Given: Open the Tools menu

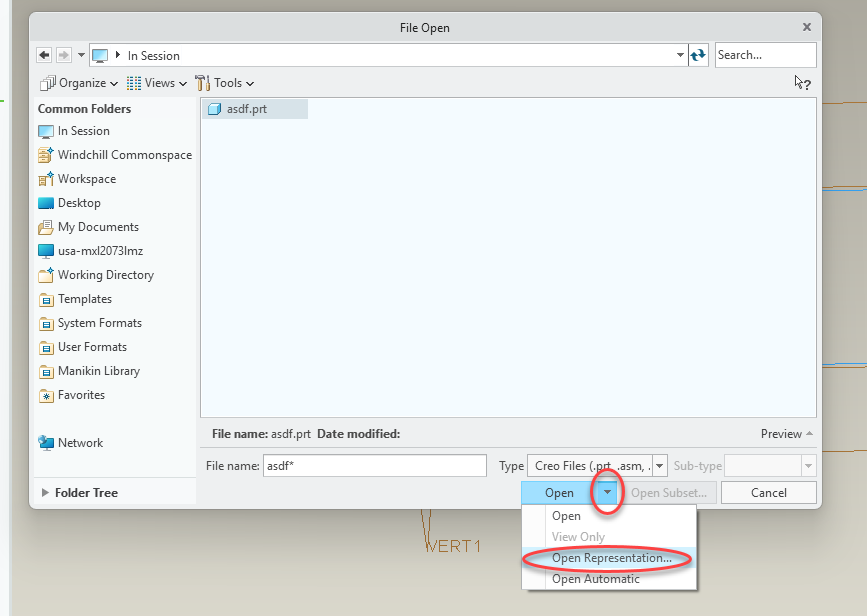Looking at the screenshot, I should [224, 83].
